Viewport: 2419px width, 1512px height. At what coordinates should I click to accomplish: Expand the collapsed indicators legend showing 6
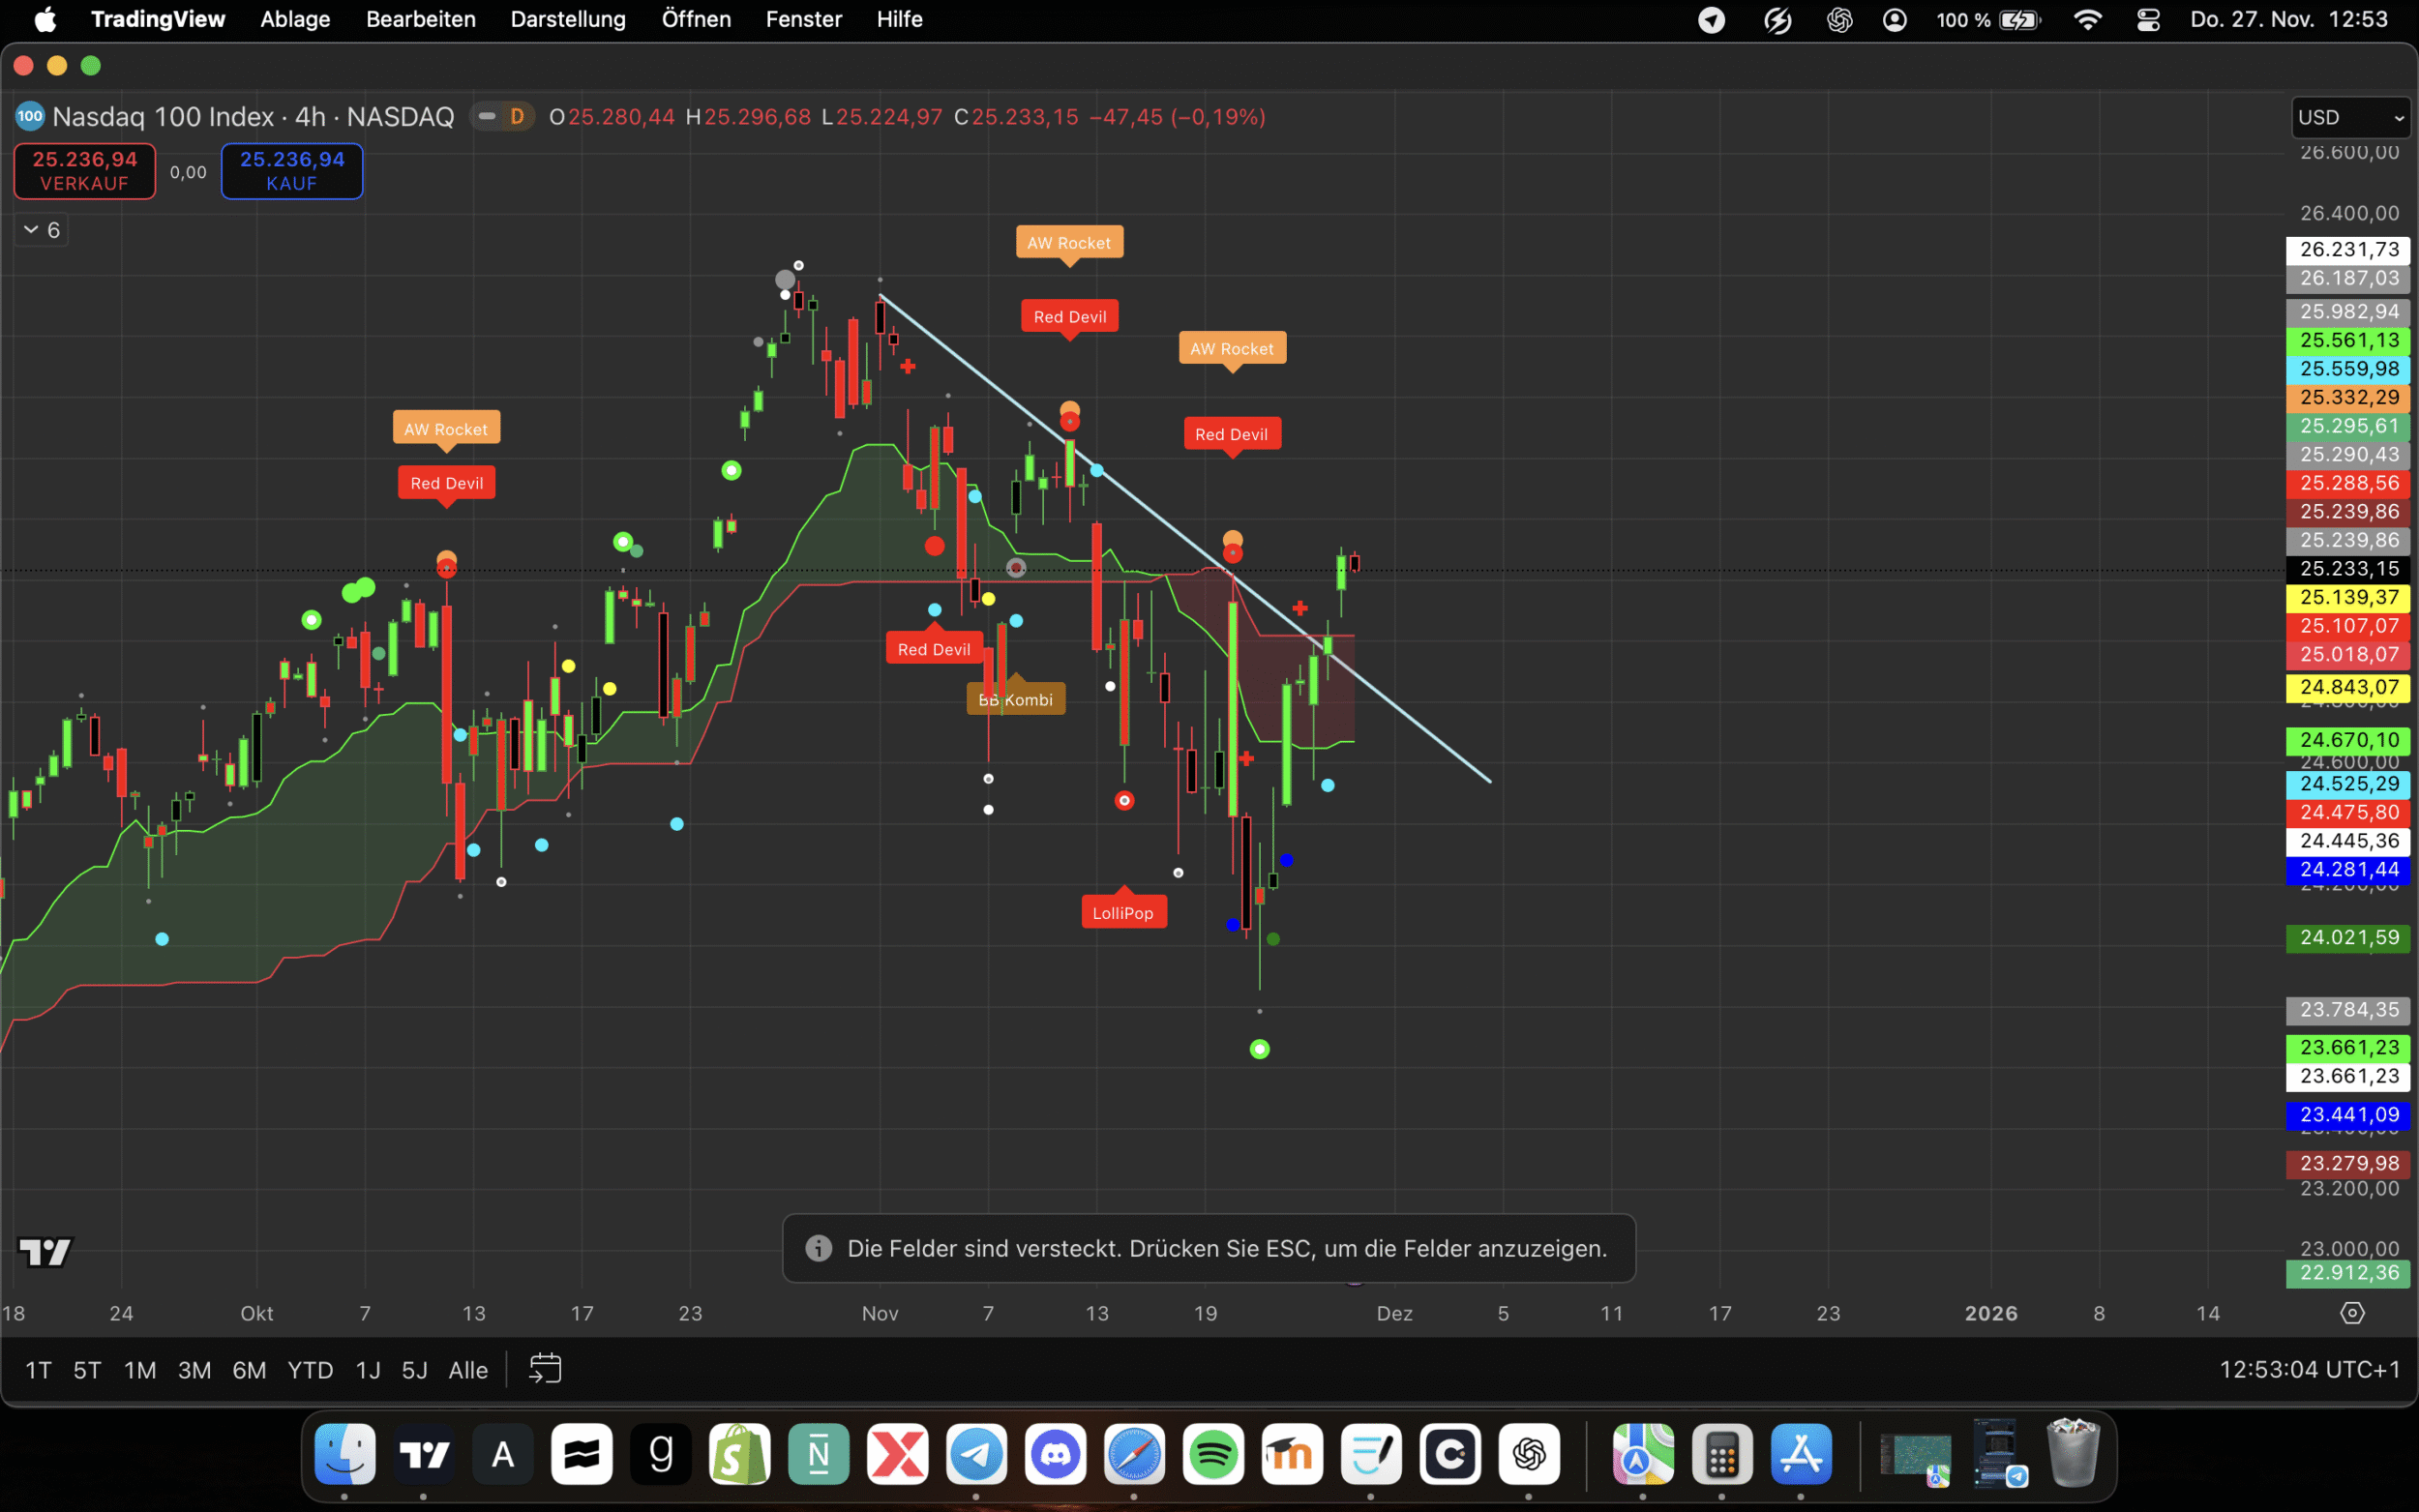click(42, 230)
